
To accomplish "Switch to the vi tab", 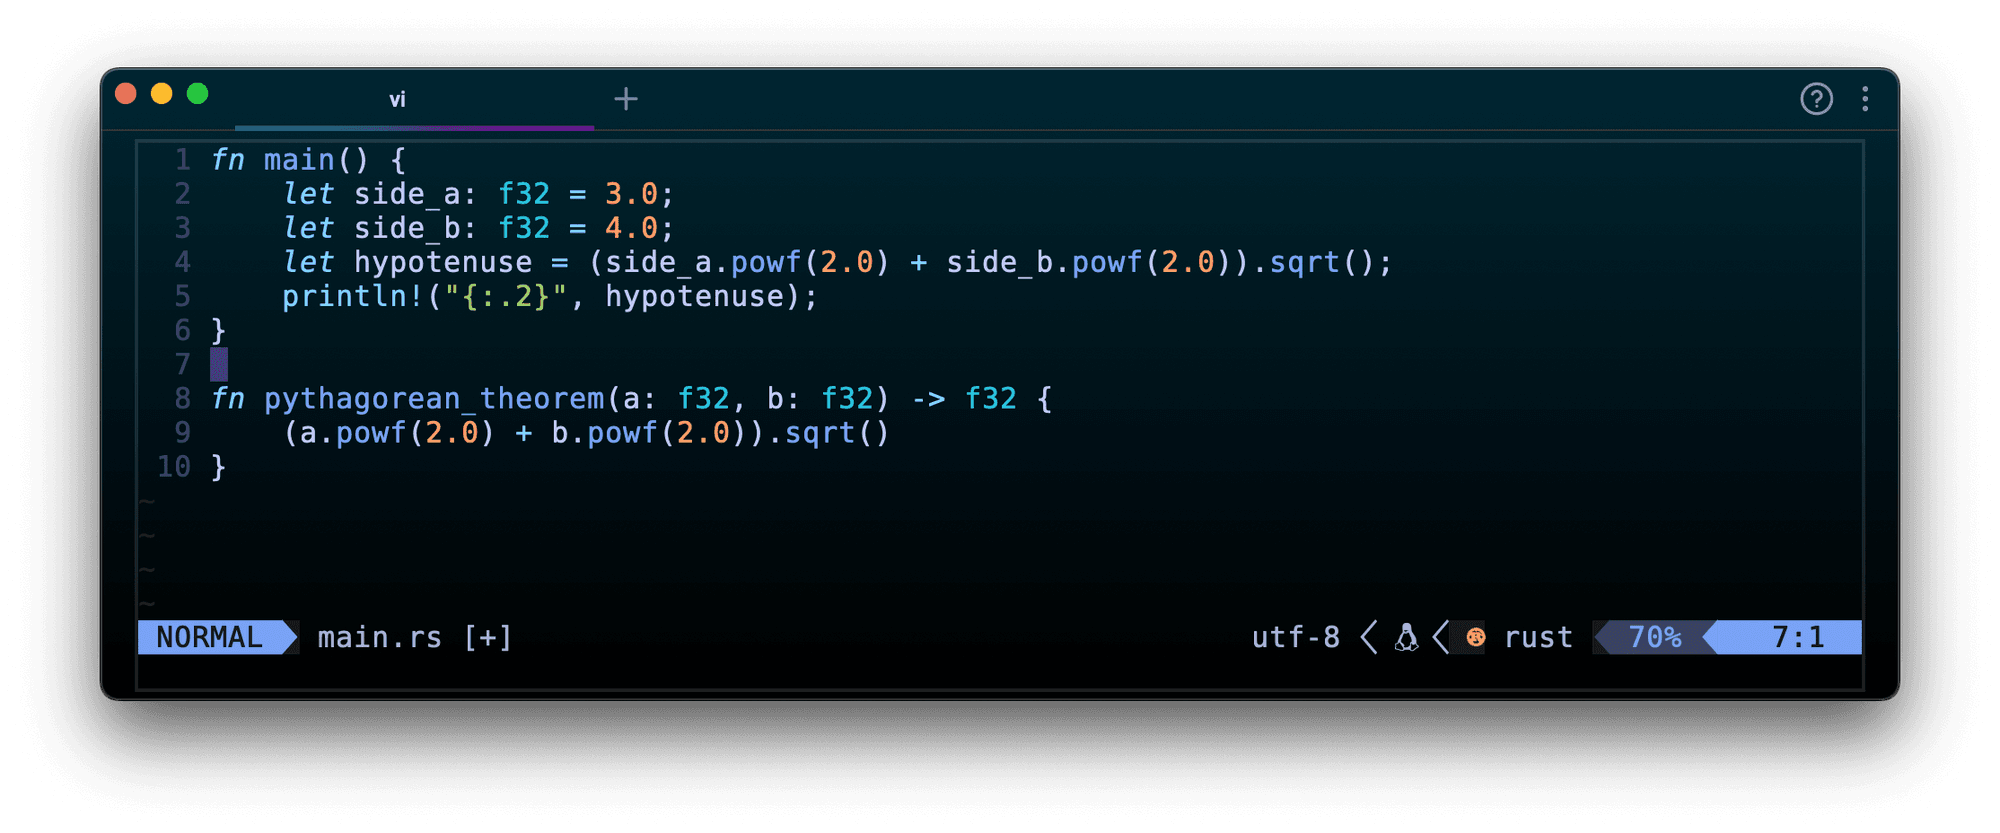I will [x=397, y=100].
